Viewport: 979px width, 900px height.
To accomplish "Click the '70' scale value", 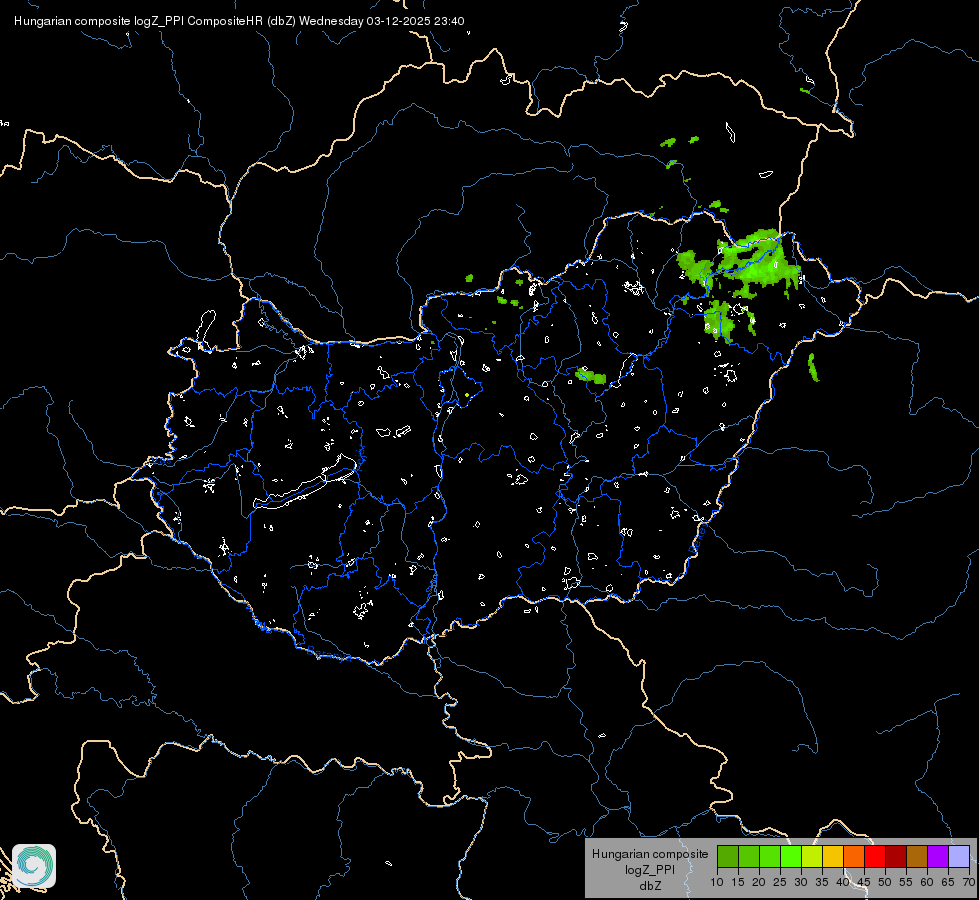I will (968, 883).
